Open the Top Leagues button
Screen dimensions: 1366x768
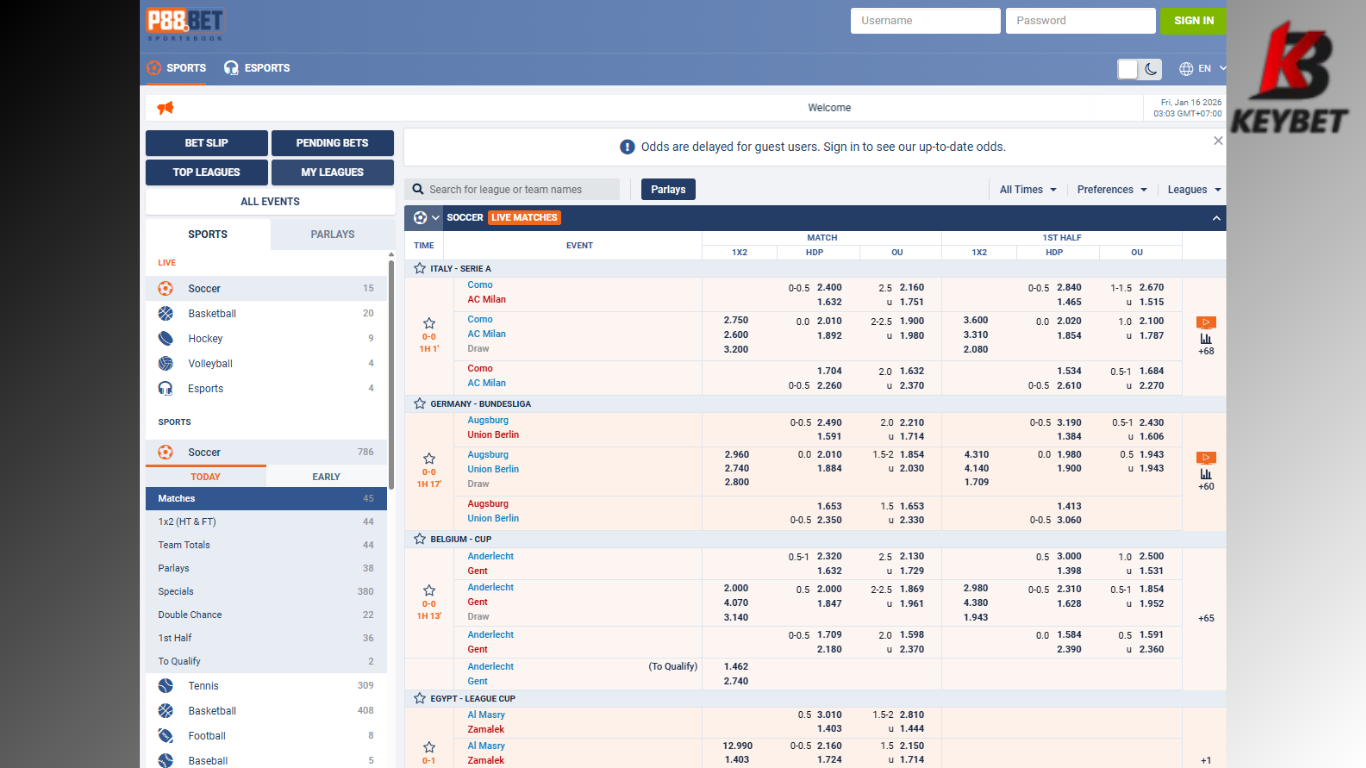[206, 172]
